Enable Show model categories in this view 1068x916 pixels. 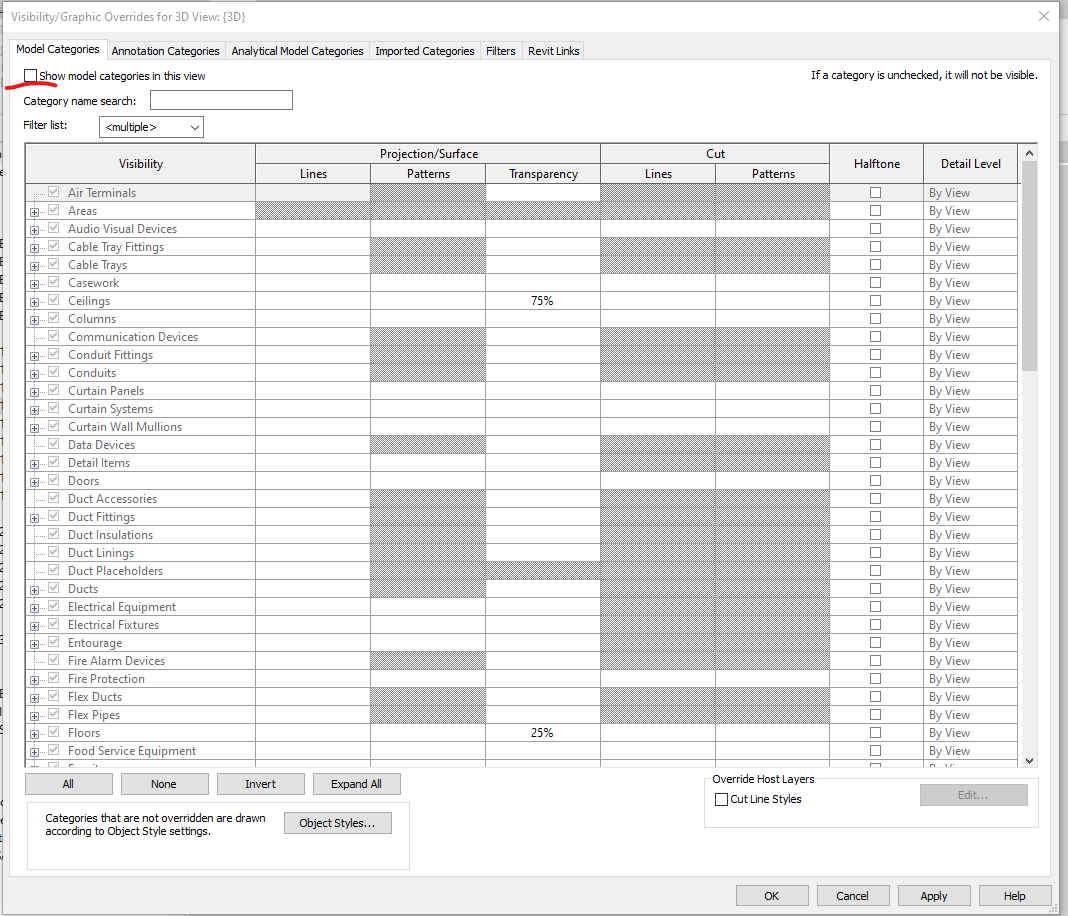click(x=31, y=75)
